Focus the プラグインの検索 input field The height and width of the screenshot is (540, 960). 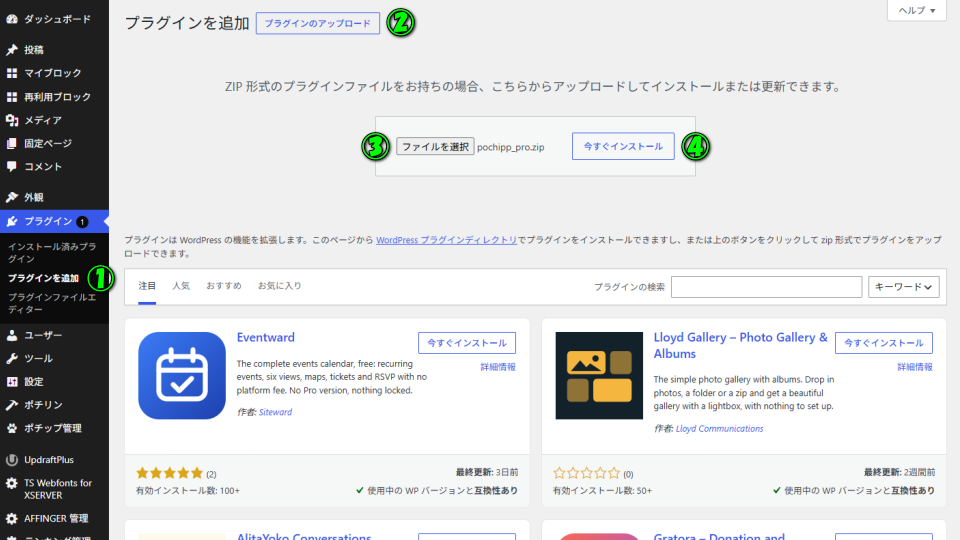pyautogui.click(x=766, y=287)
